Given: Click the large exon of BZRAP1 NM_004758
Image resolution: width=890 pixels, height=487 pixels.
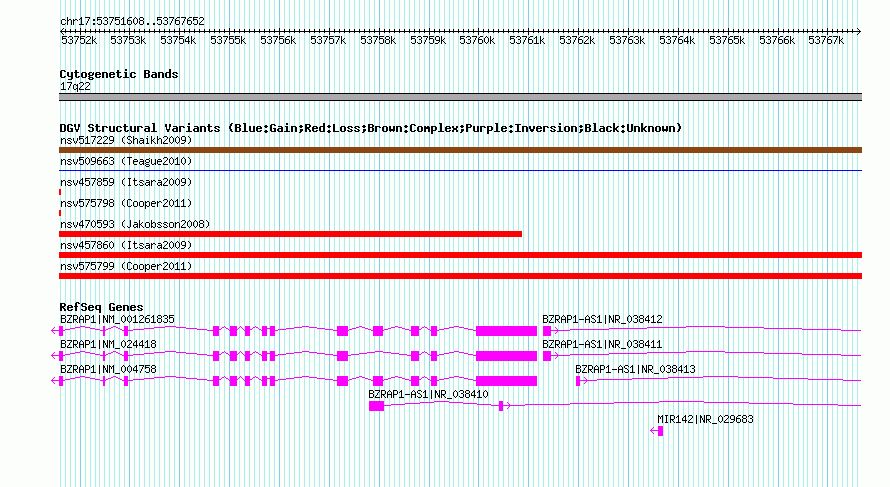Looking at the screenshot, I should [506, 381].
